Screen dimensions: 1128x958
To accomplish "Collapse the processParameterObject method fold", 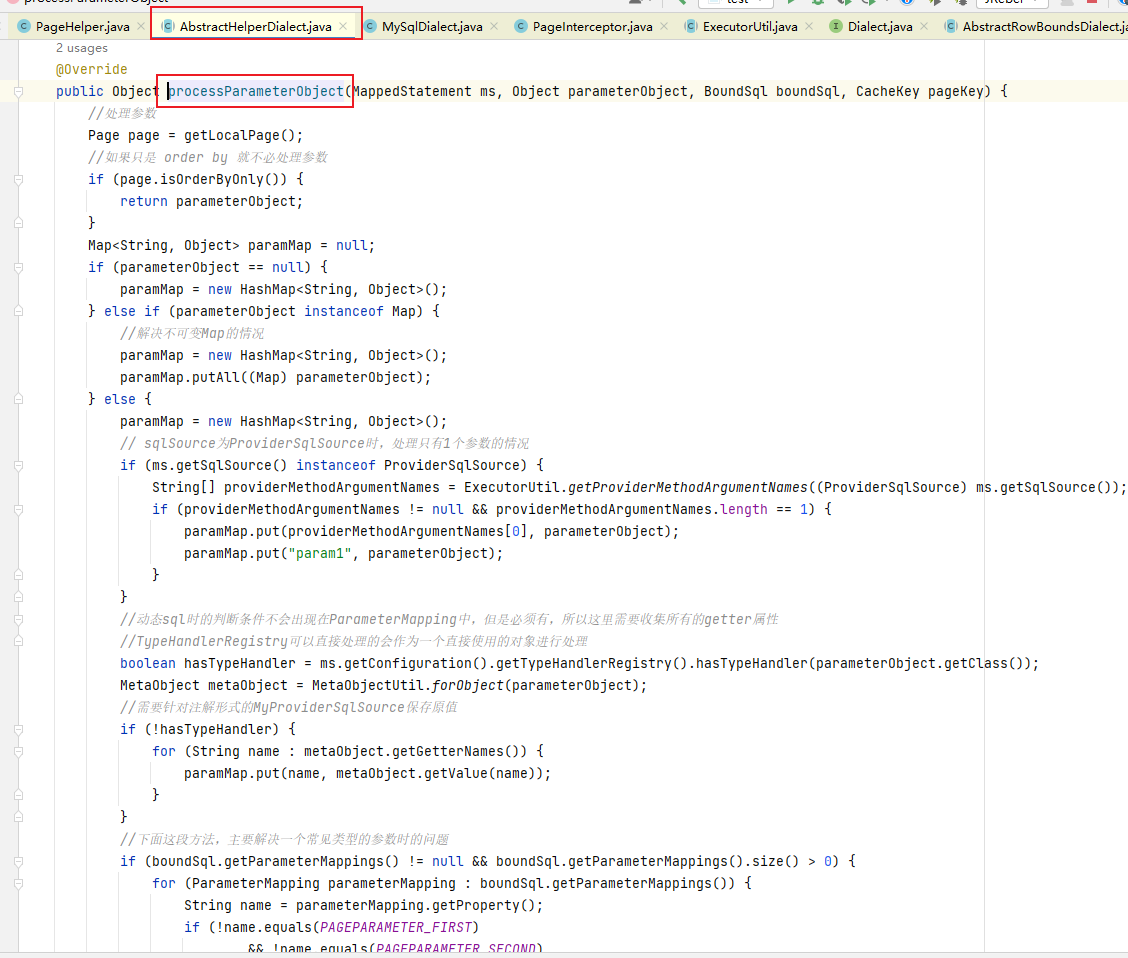I will [x=19, y=92].
